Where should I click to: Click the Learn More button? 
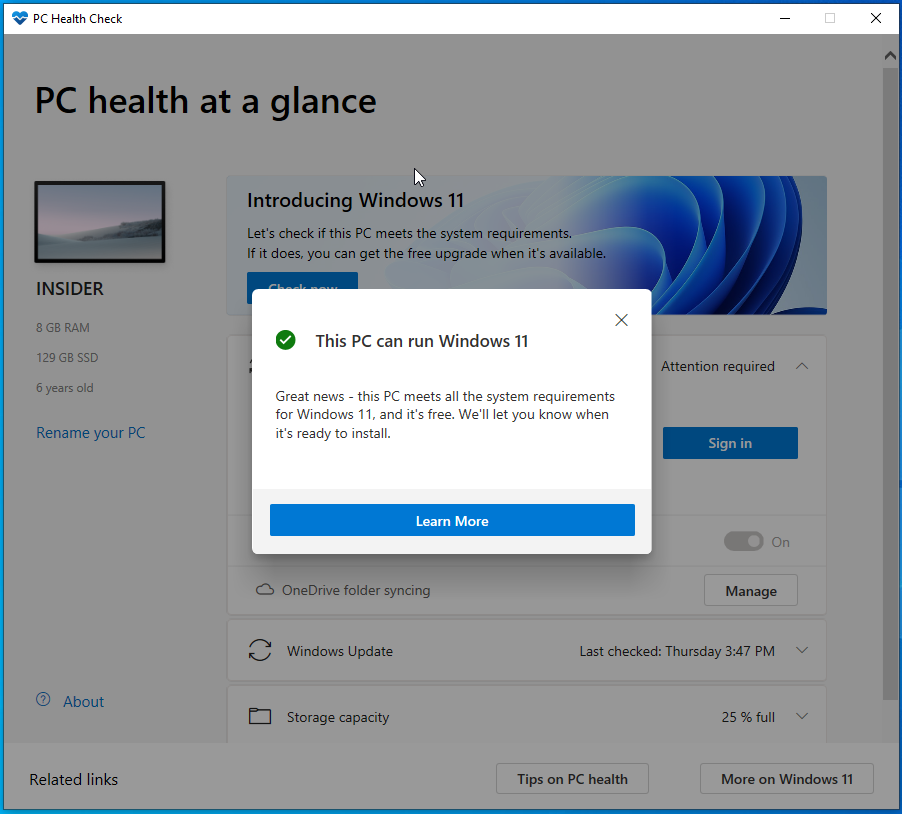[x=452, y=520]
